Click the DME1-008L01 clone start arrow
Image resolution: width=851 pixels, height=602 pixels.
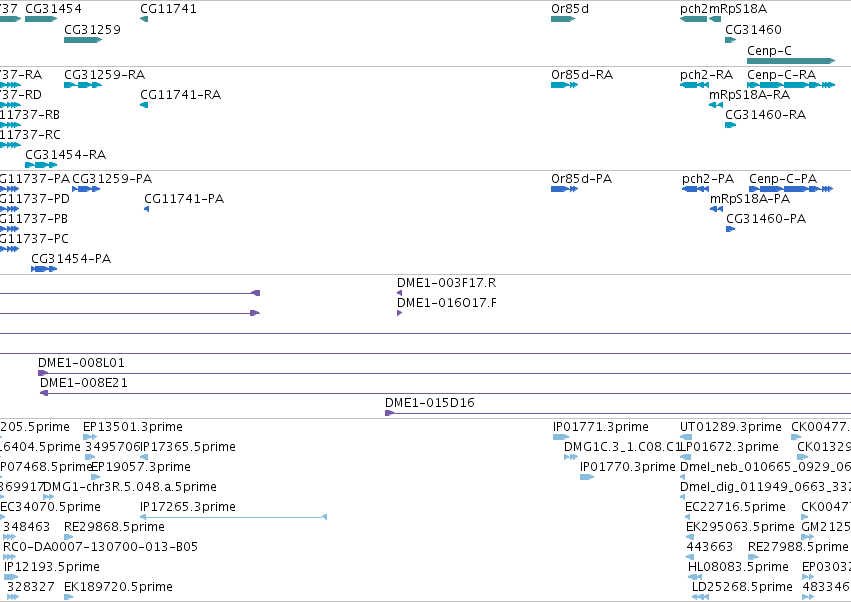[x=43, y=373]
